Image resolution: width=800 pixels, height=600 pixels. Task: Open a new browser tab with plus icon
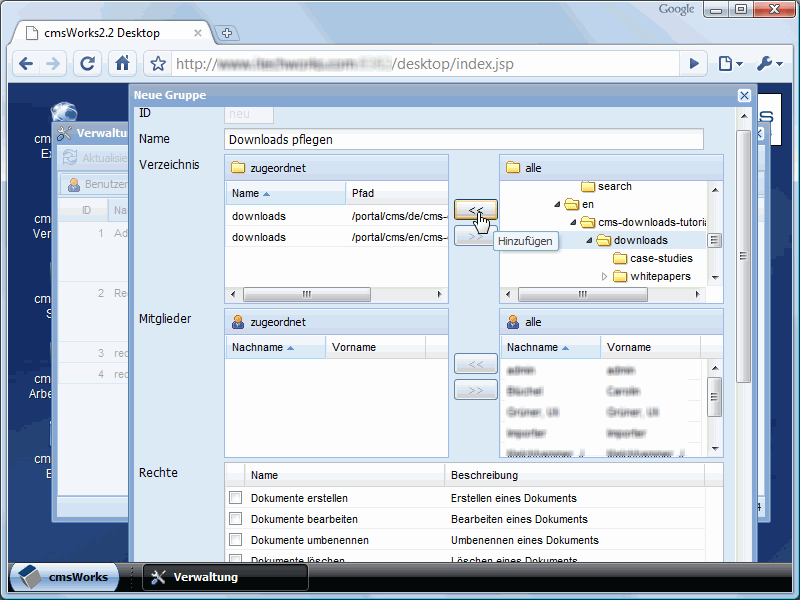pyautogui.click(x=227, y=33)
